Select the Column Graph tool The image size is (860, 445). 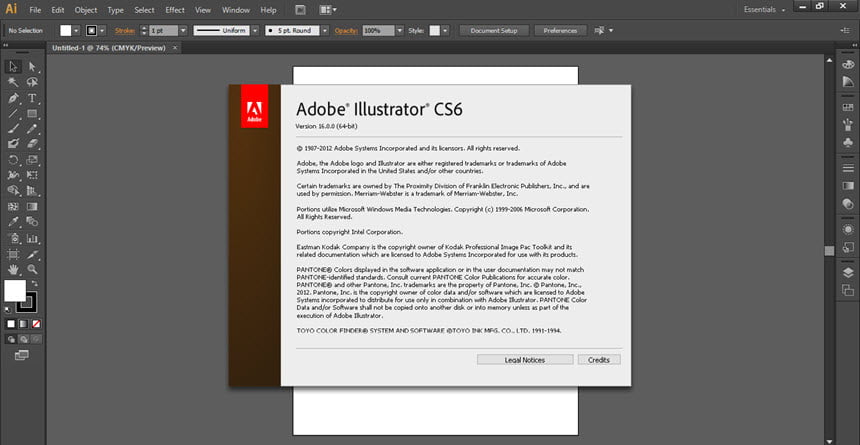point(32,238)
